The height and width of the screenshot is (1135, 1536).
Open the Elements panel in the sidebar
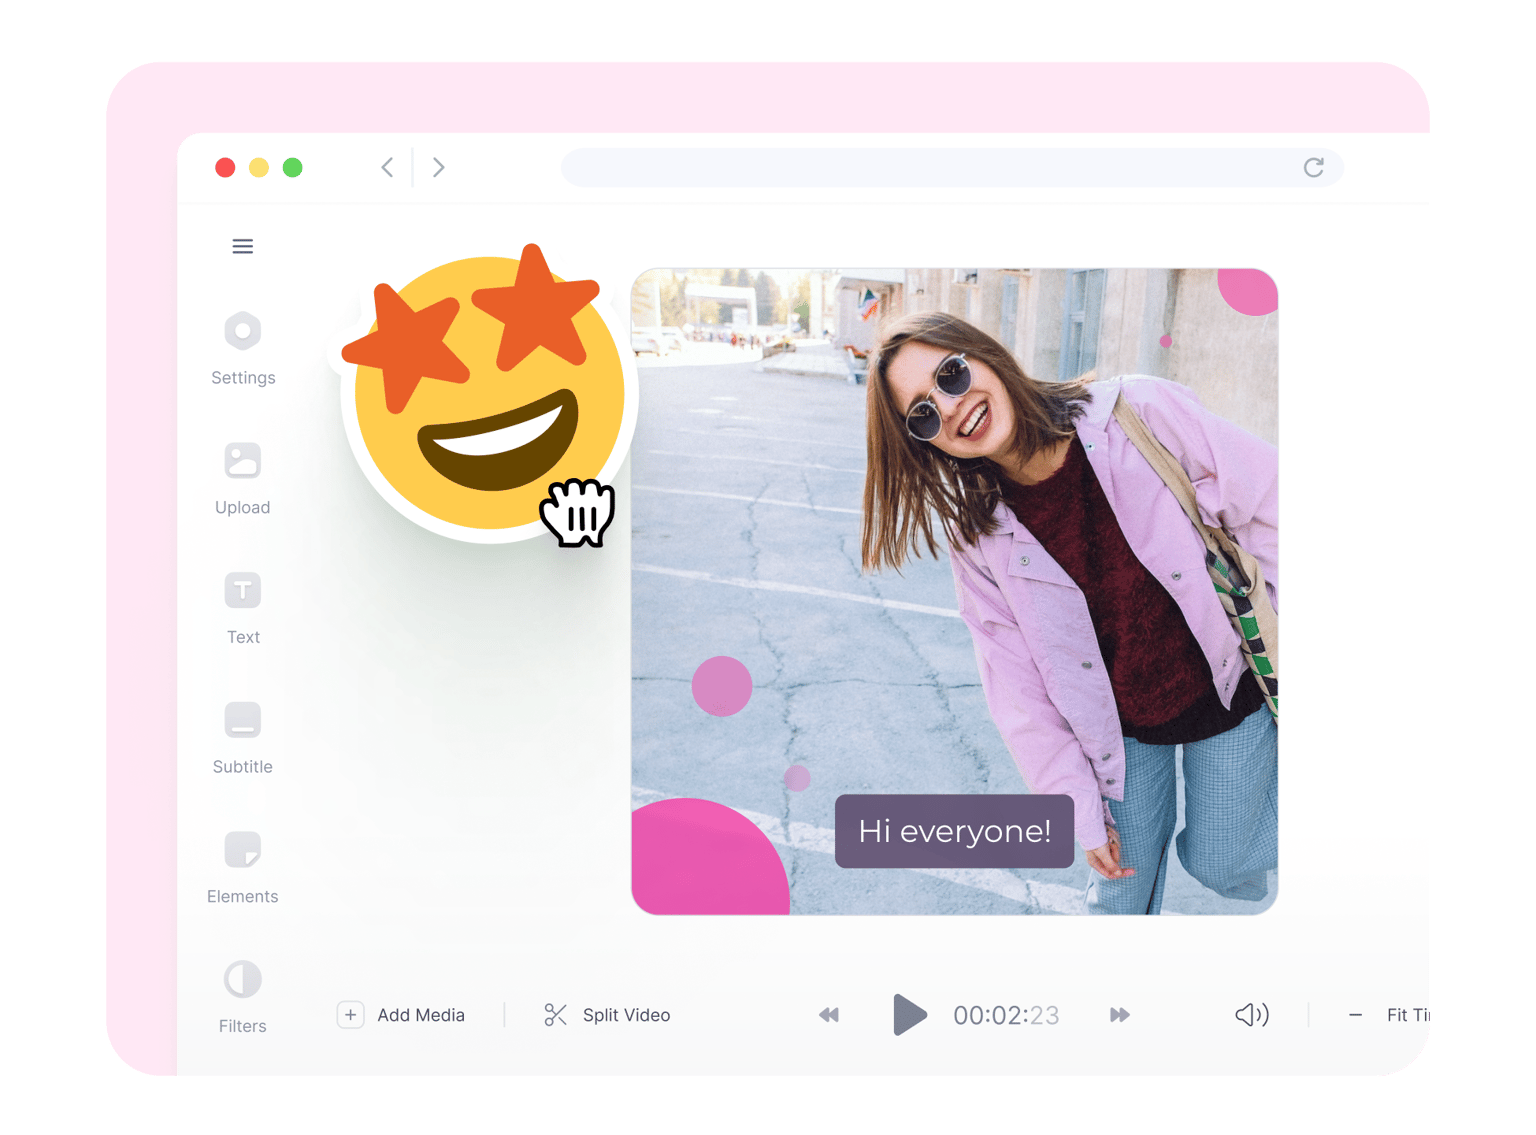coord(243,868)
